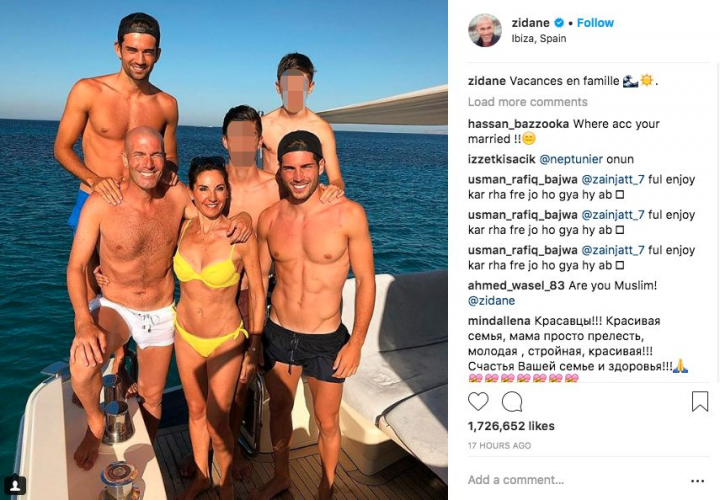View the 1,726,652 likes list
Viewport: 720px width, 500px height.
(x=511, y=426)
